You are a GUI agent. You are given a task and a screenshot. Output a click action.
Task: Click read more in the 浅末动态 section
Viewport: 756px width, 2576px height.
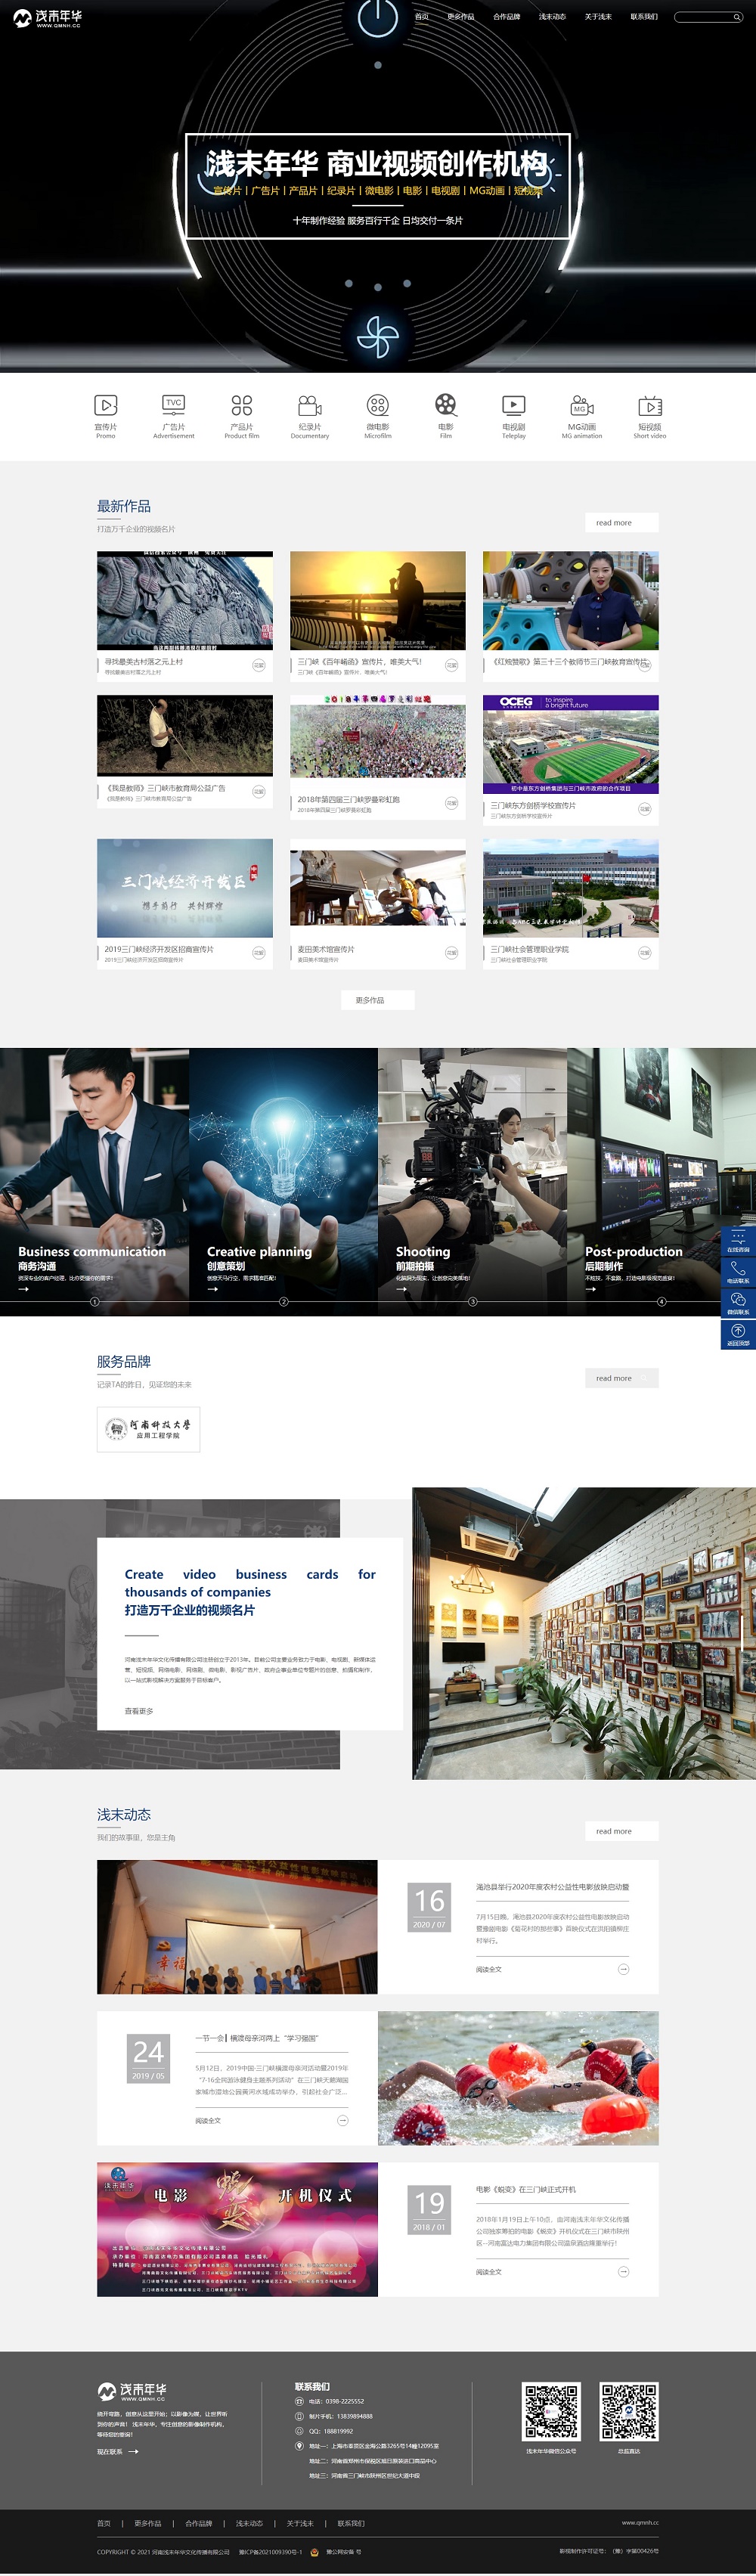[x=621, y=1831]
